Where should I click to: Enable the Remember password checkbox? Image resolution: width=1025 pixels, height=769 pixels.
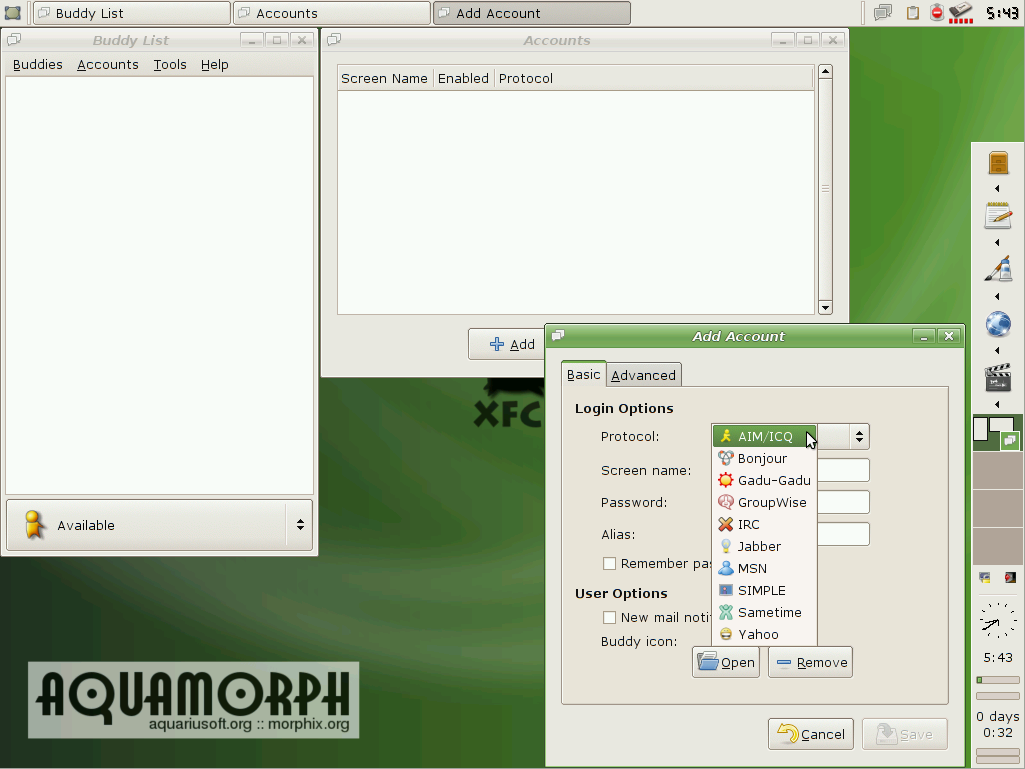click(609, 564)
